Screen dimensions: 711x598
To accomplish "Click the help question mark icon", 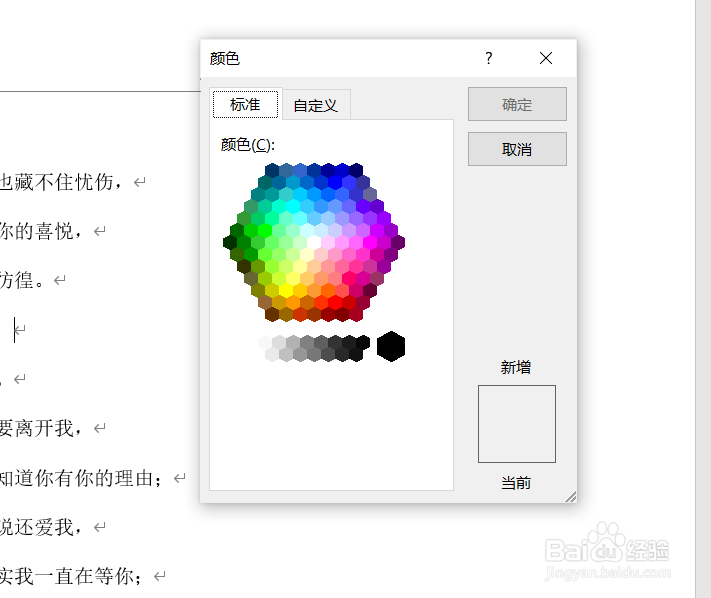I will [488, 58].
